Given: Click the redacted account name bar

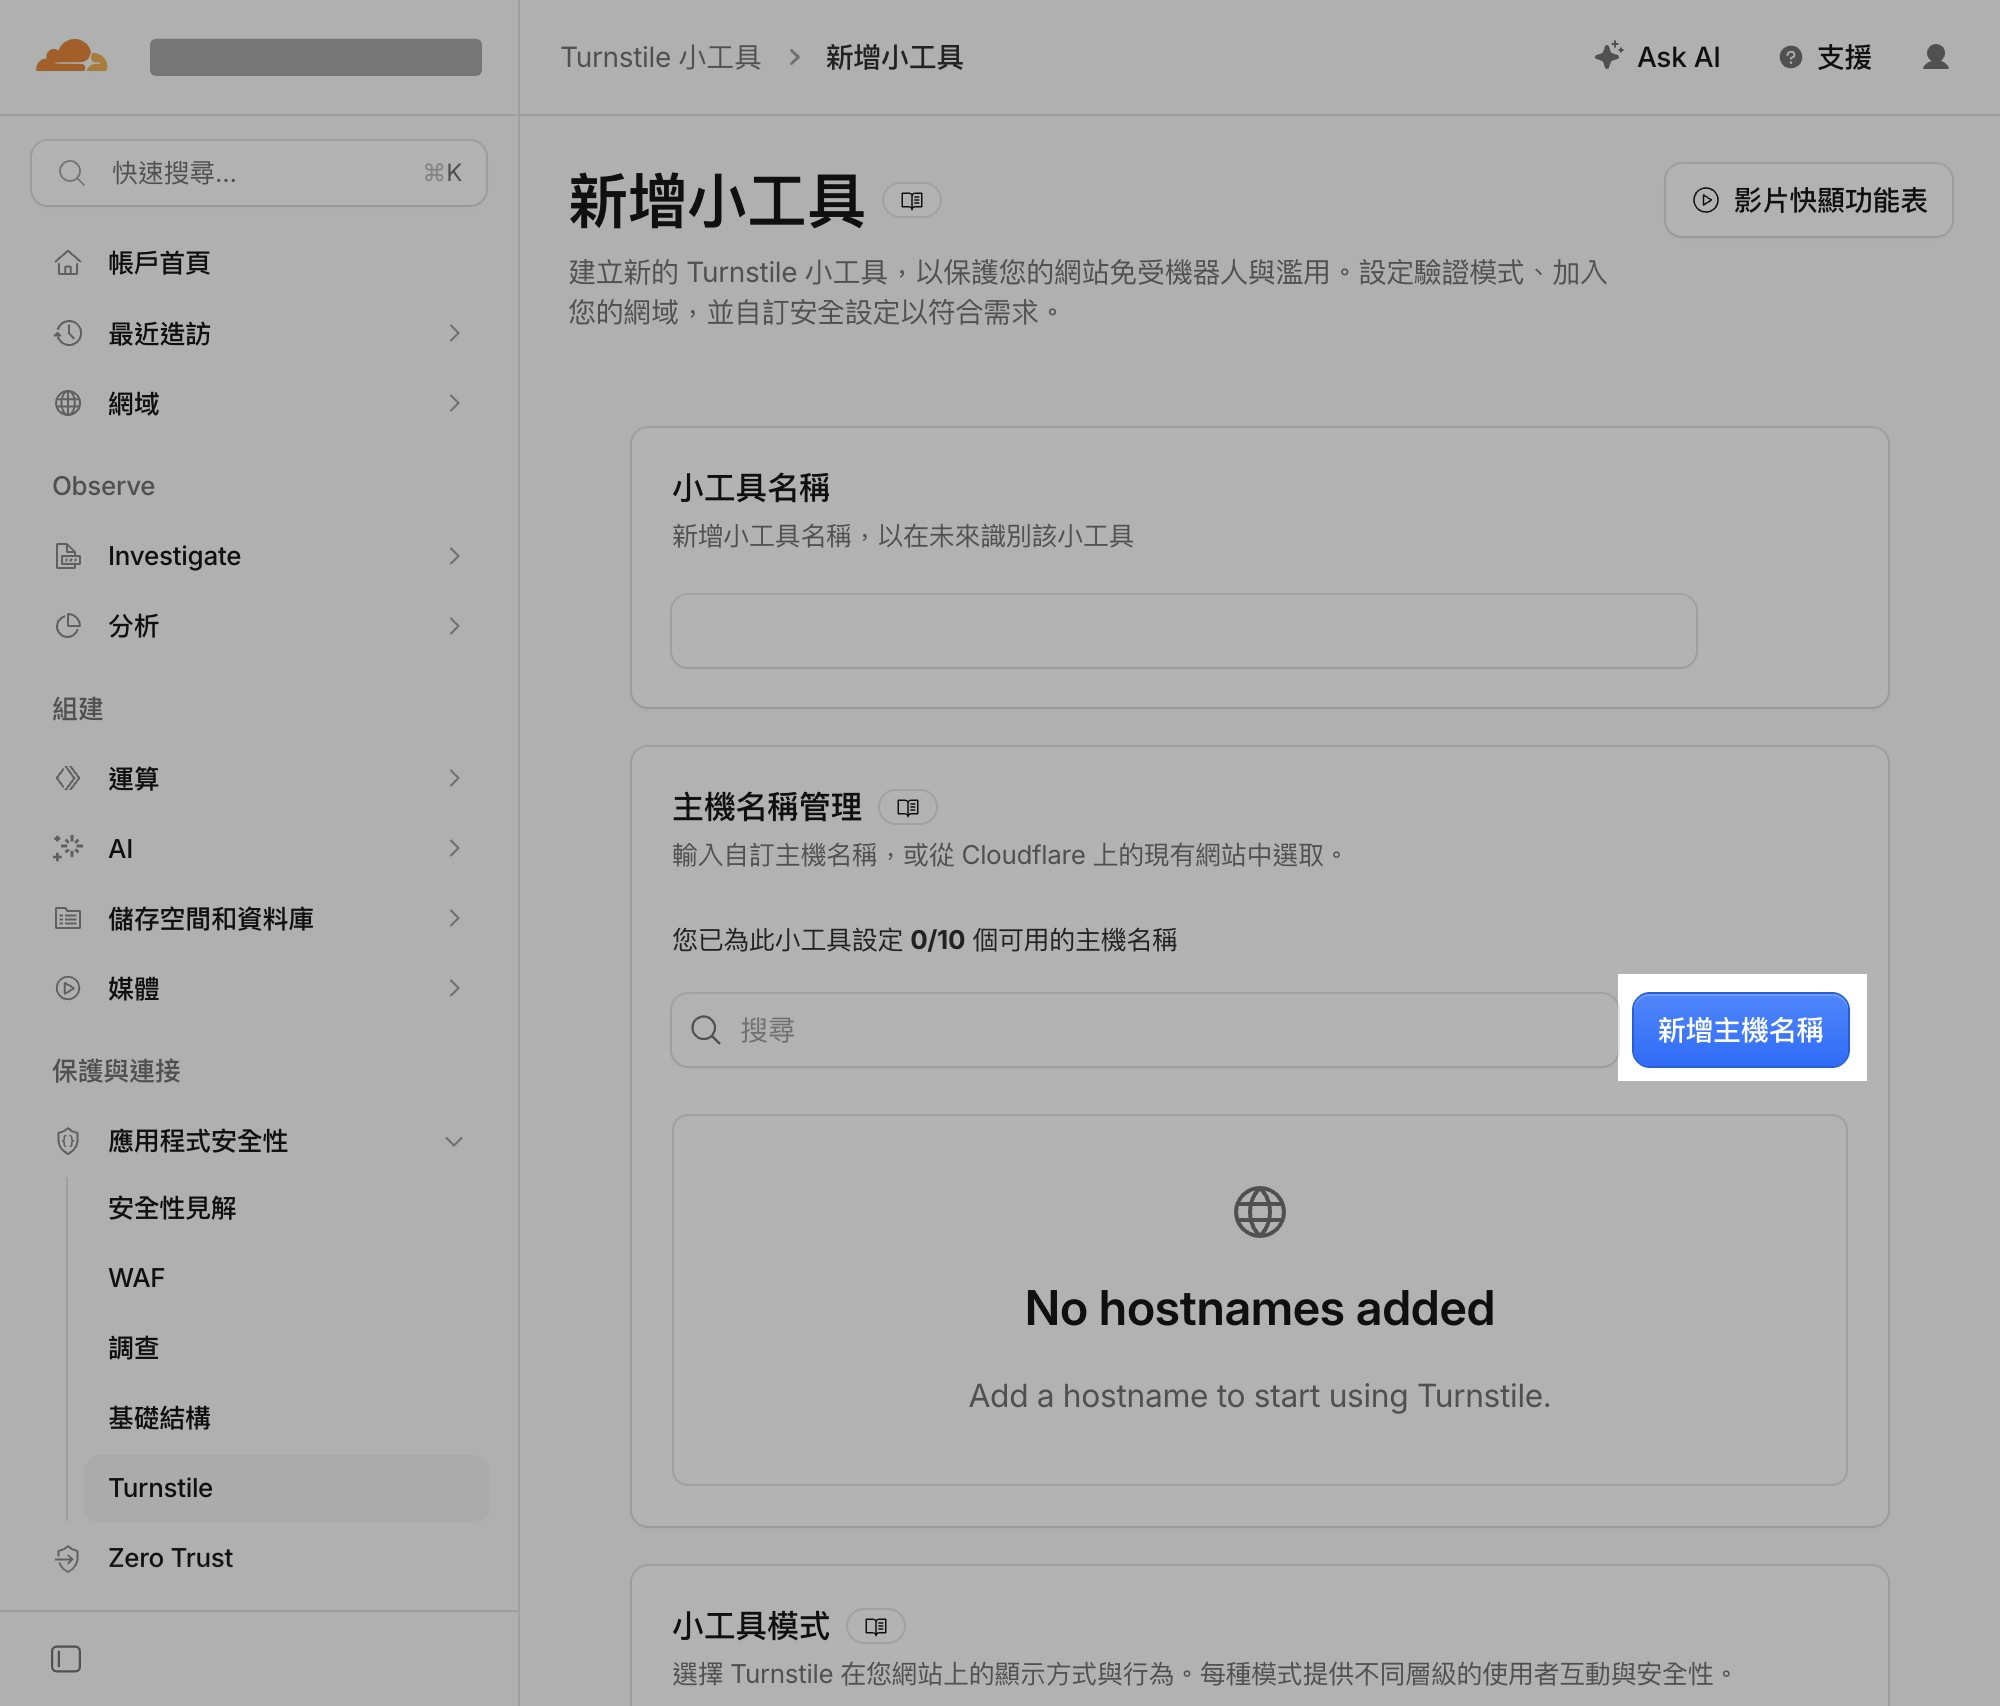Looking at the screenshot, I should point(315,57).
